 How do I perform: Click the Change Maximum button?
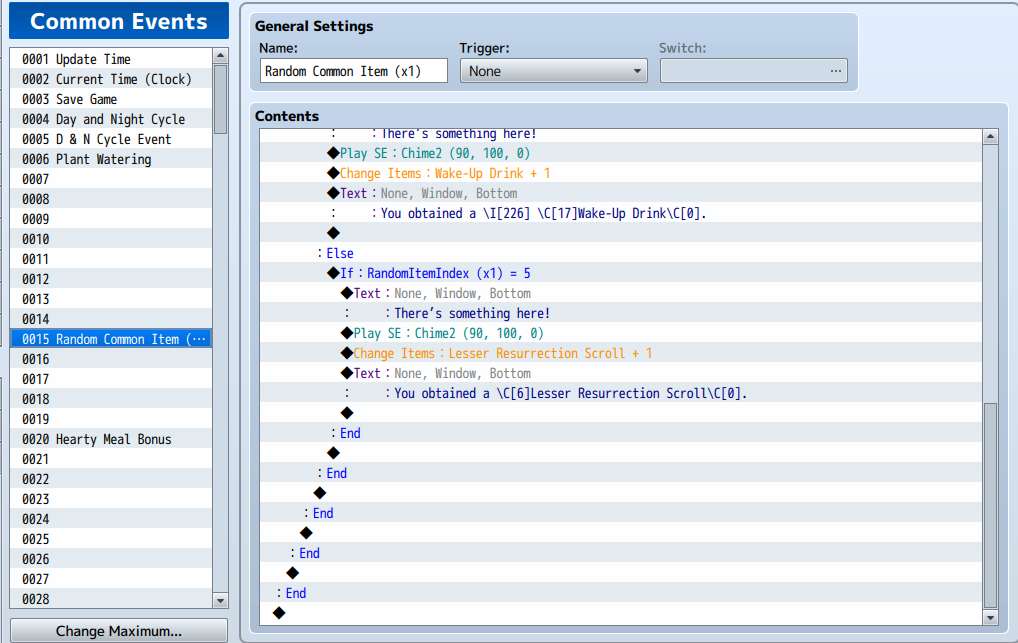pos(119,631)
